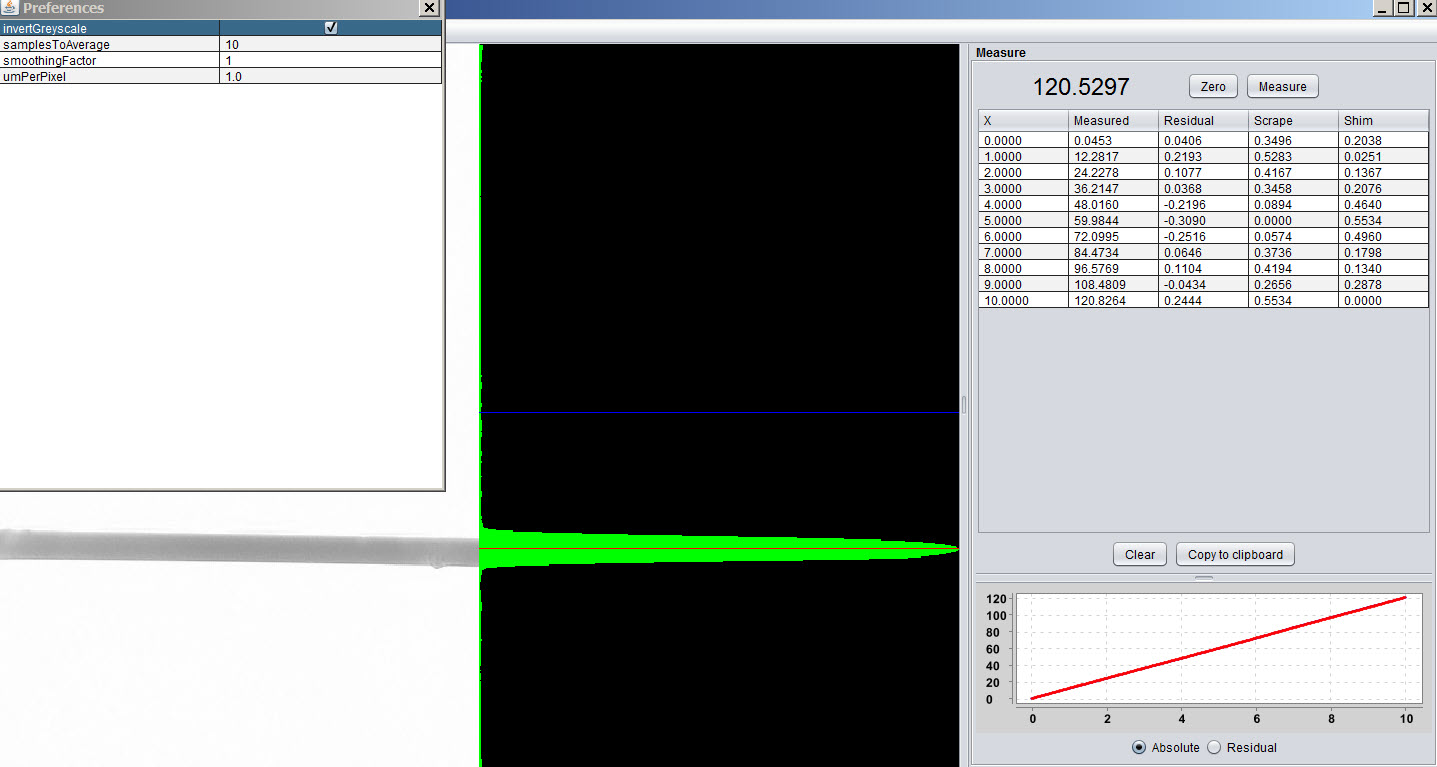Maximize the main application window
The width and height of the screenshot is (1437, 767).
1404,8
